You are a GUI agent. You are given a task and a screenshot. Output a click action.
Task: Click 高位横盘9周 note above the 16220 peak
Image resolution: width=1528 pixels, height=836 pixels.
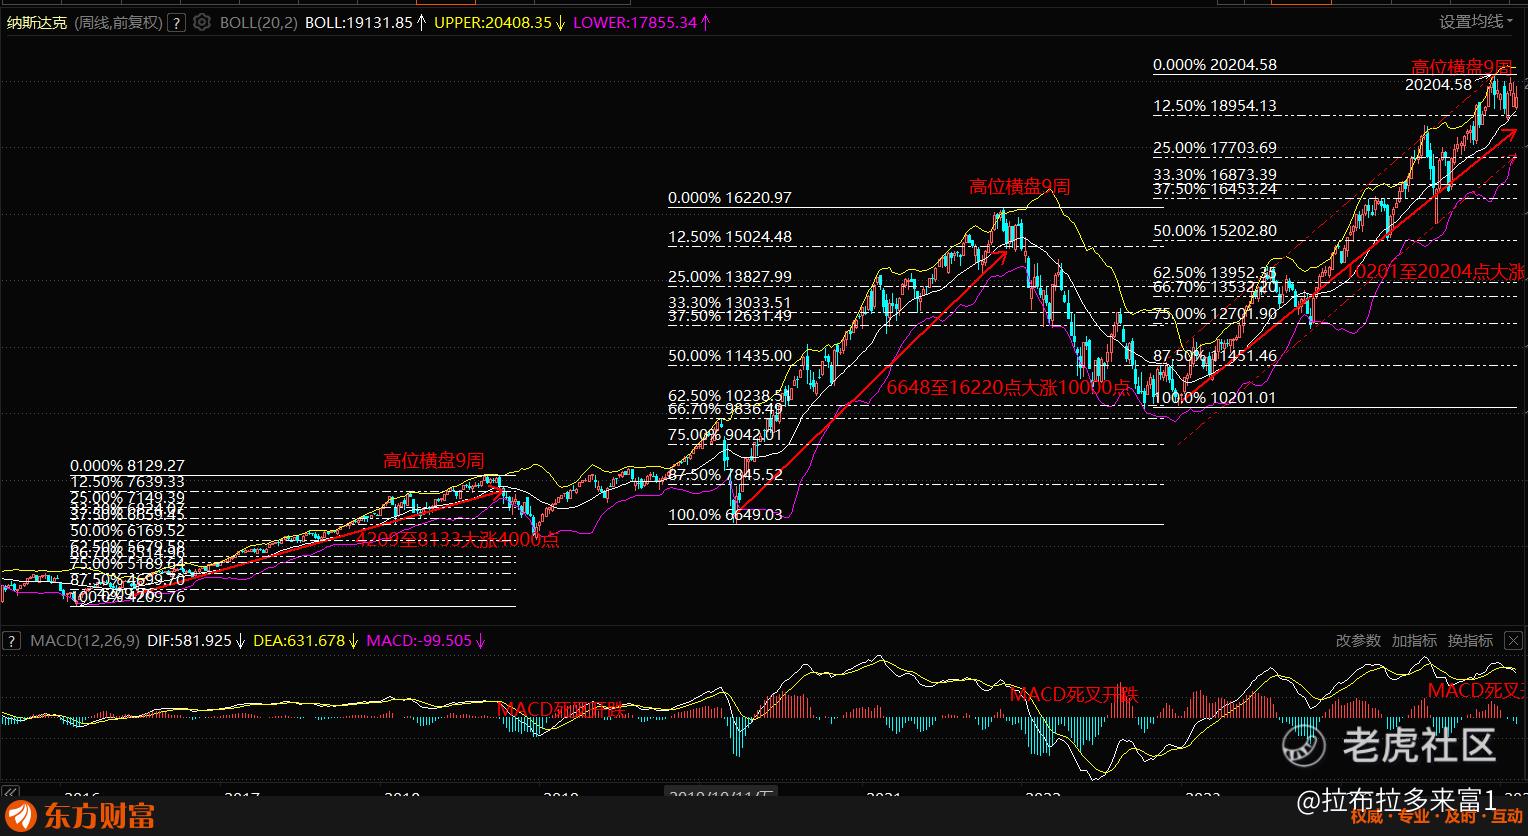click(1020, 186)
